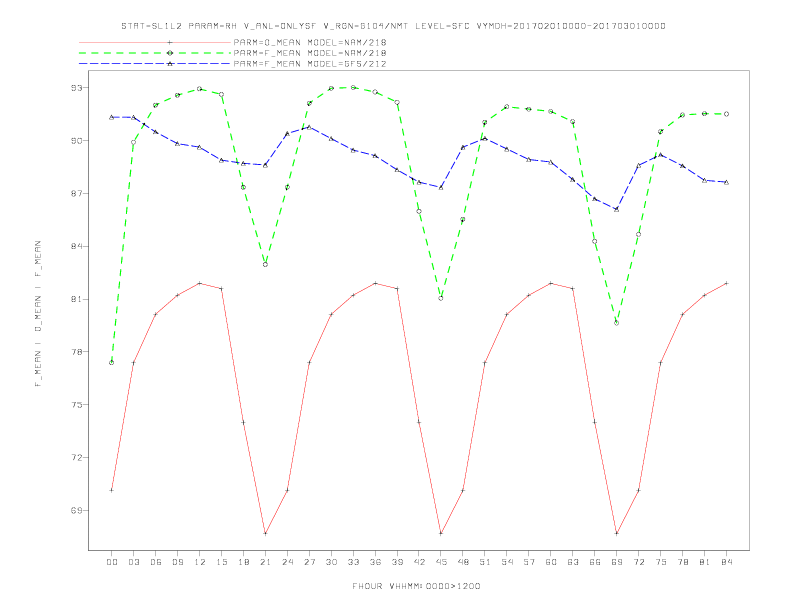Click x-axis tick label 72
The image size is (792, 612).
pyautogui.click(x=639, y=562)
